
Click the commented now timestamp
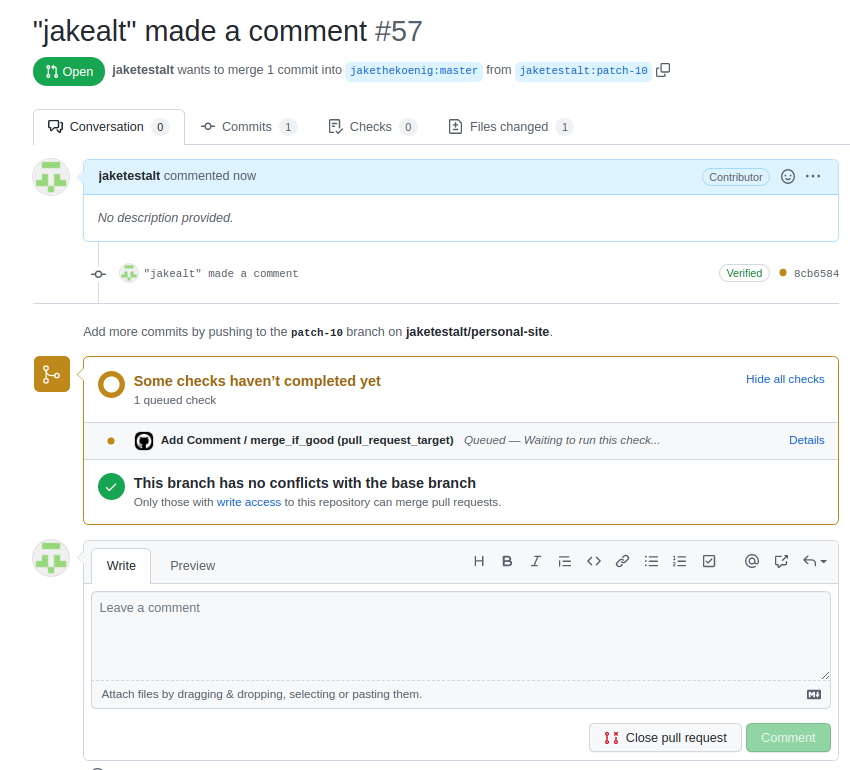(x=210, y=176)
